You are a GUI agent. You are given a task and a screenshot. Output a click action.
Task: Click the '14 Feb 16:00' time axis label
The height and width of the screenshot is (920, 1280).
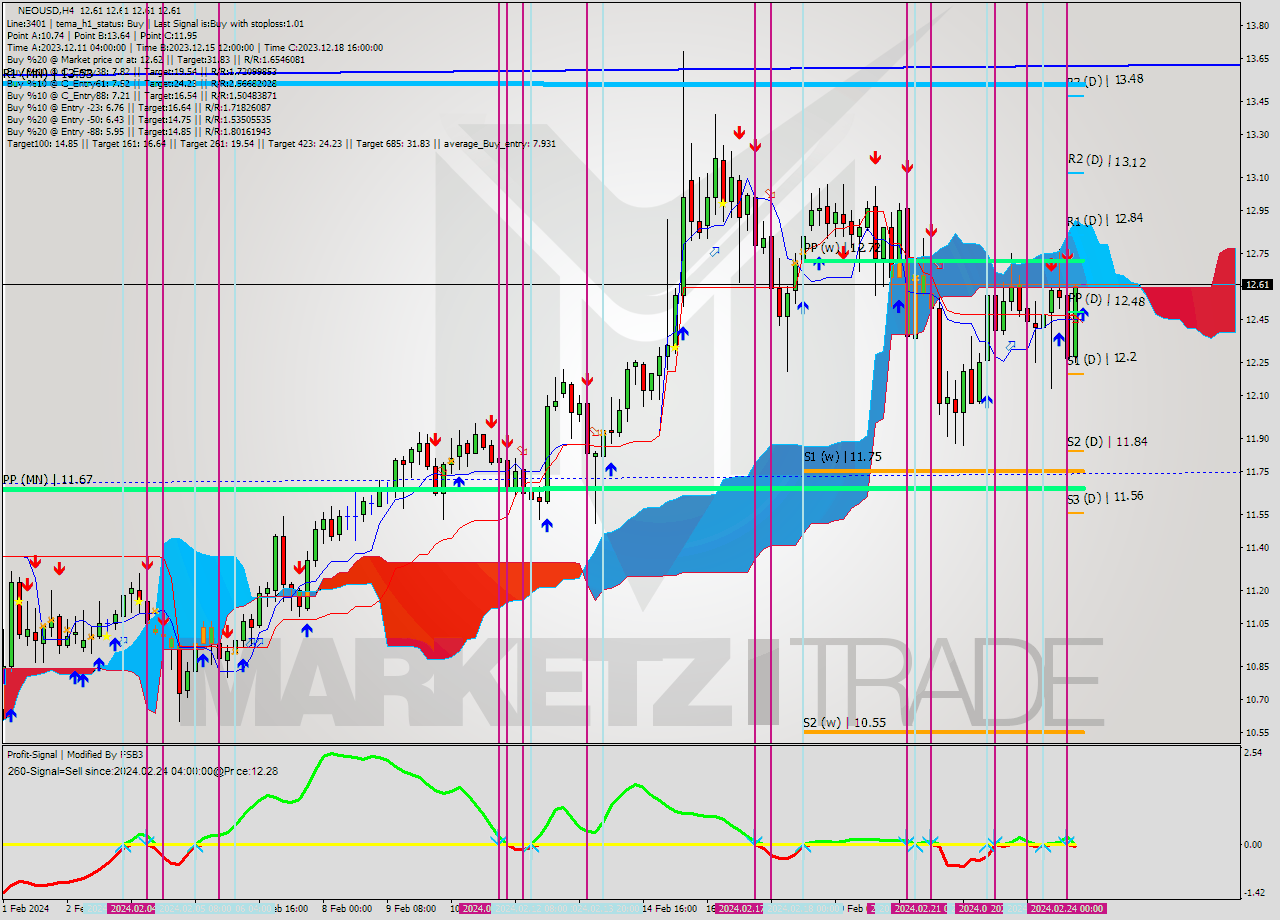pyautogui.click(x=669, y=909)
